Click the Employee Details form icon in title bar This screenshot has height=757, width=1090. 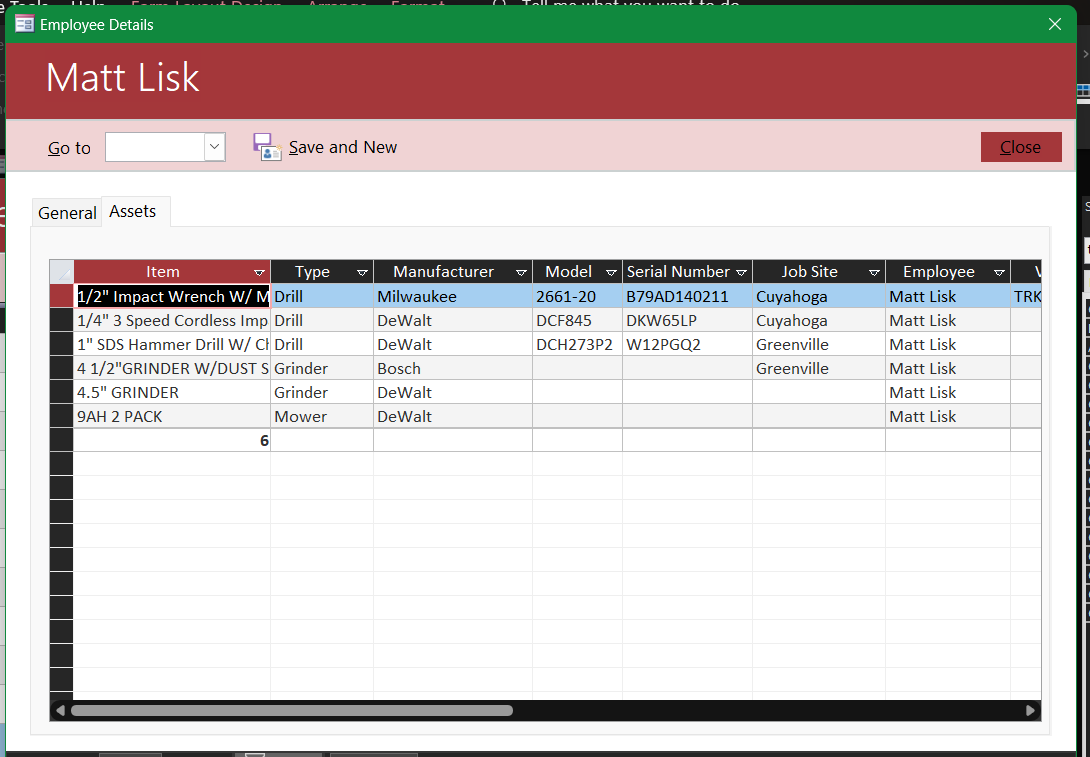pyautogui.click(x=25, y=25)
